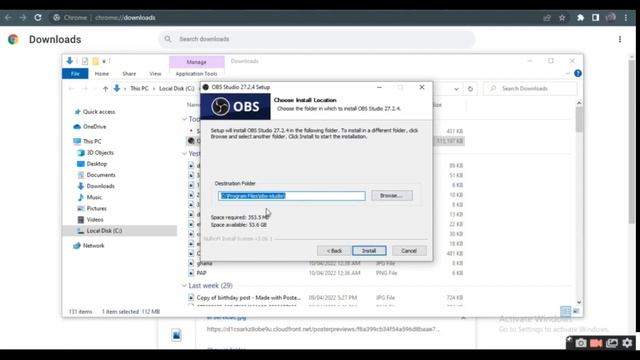The height and width of the screenshot is (360, 640).
Task: Click the new folder icon in Explorer title bar
Action: click(x=96, y=61)
